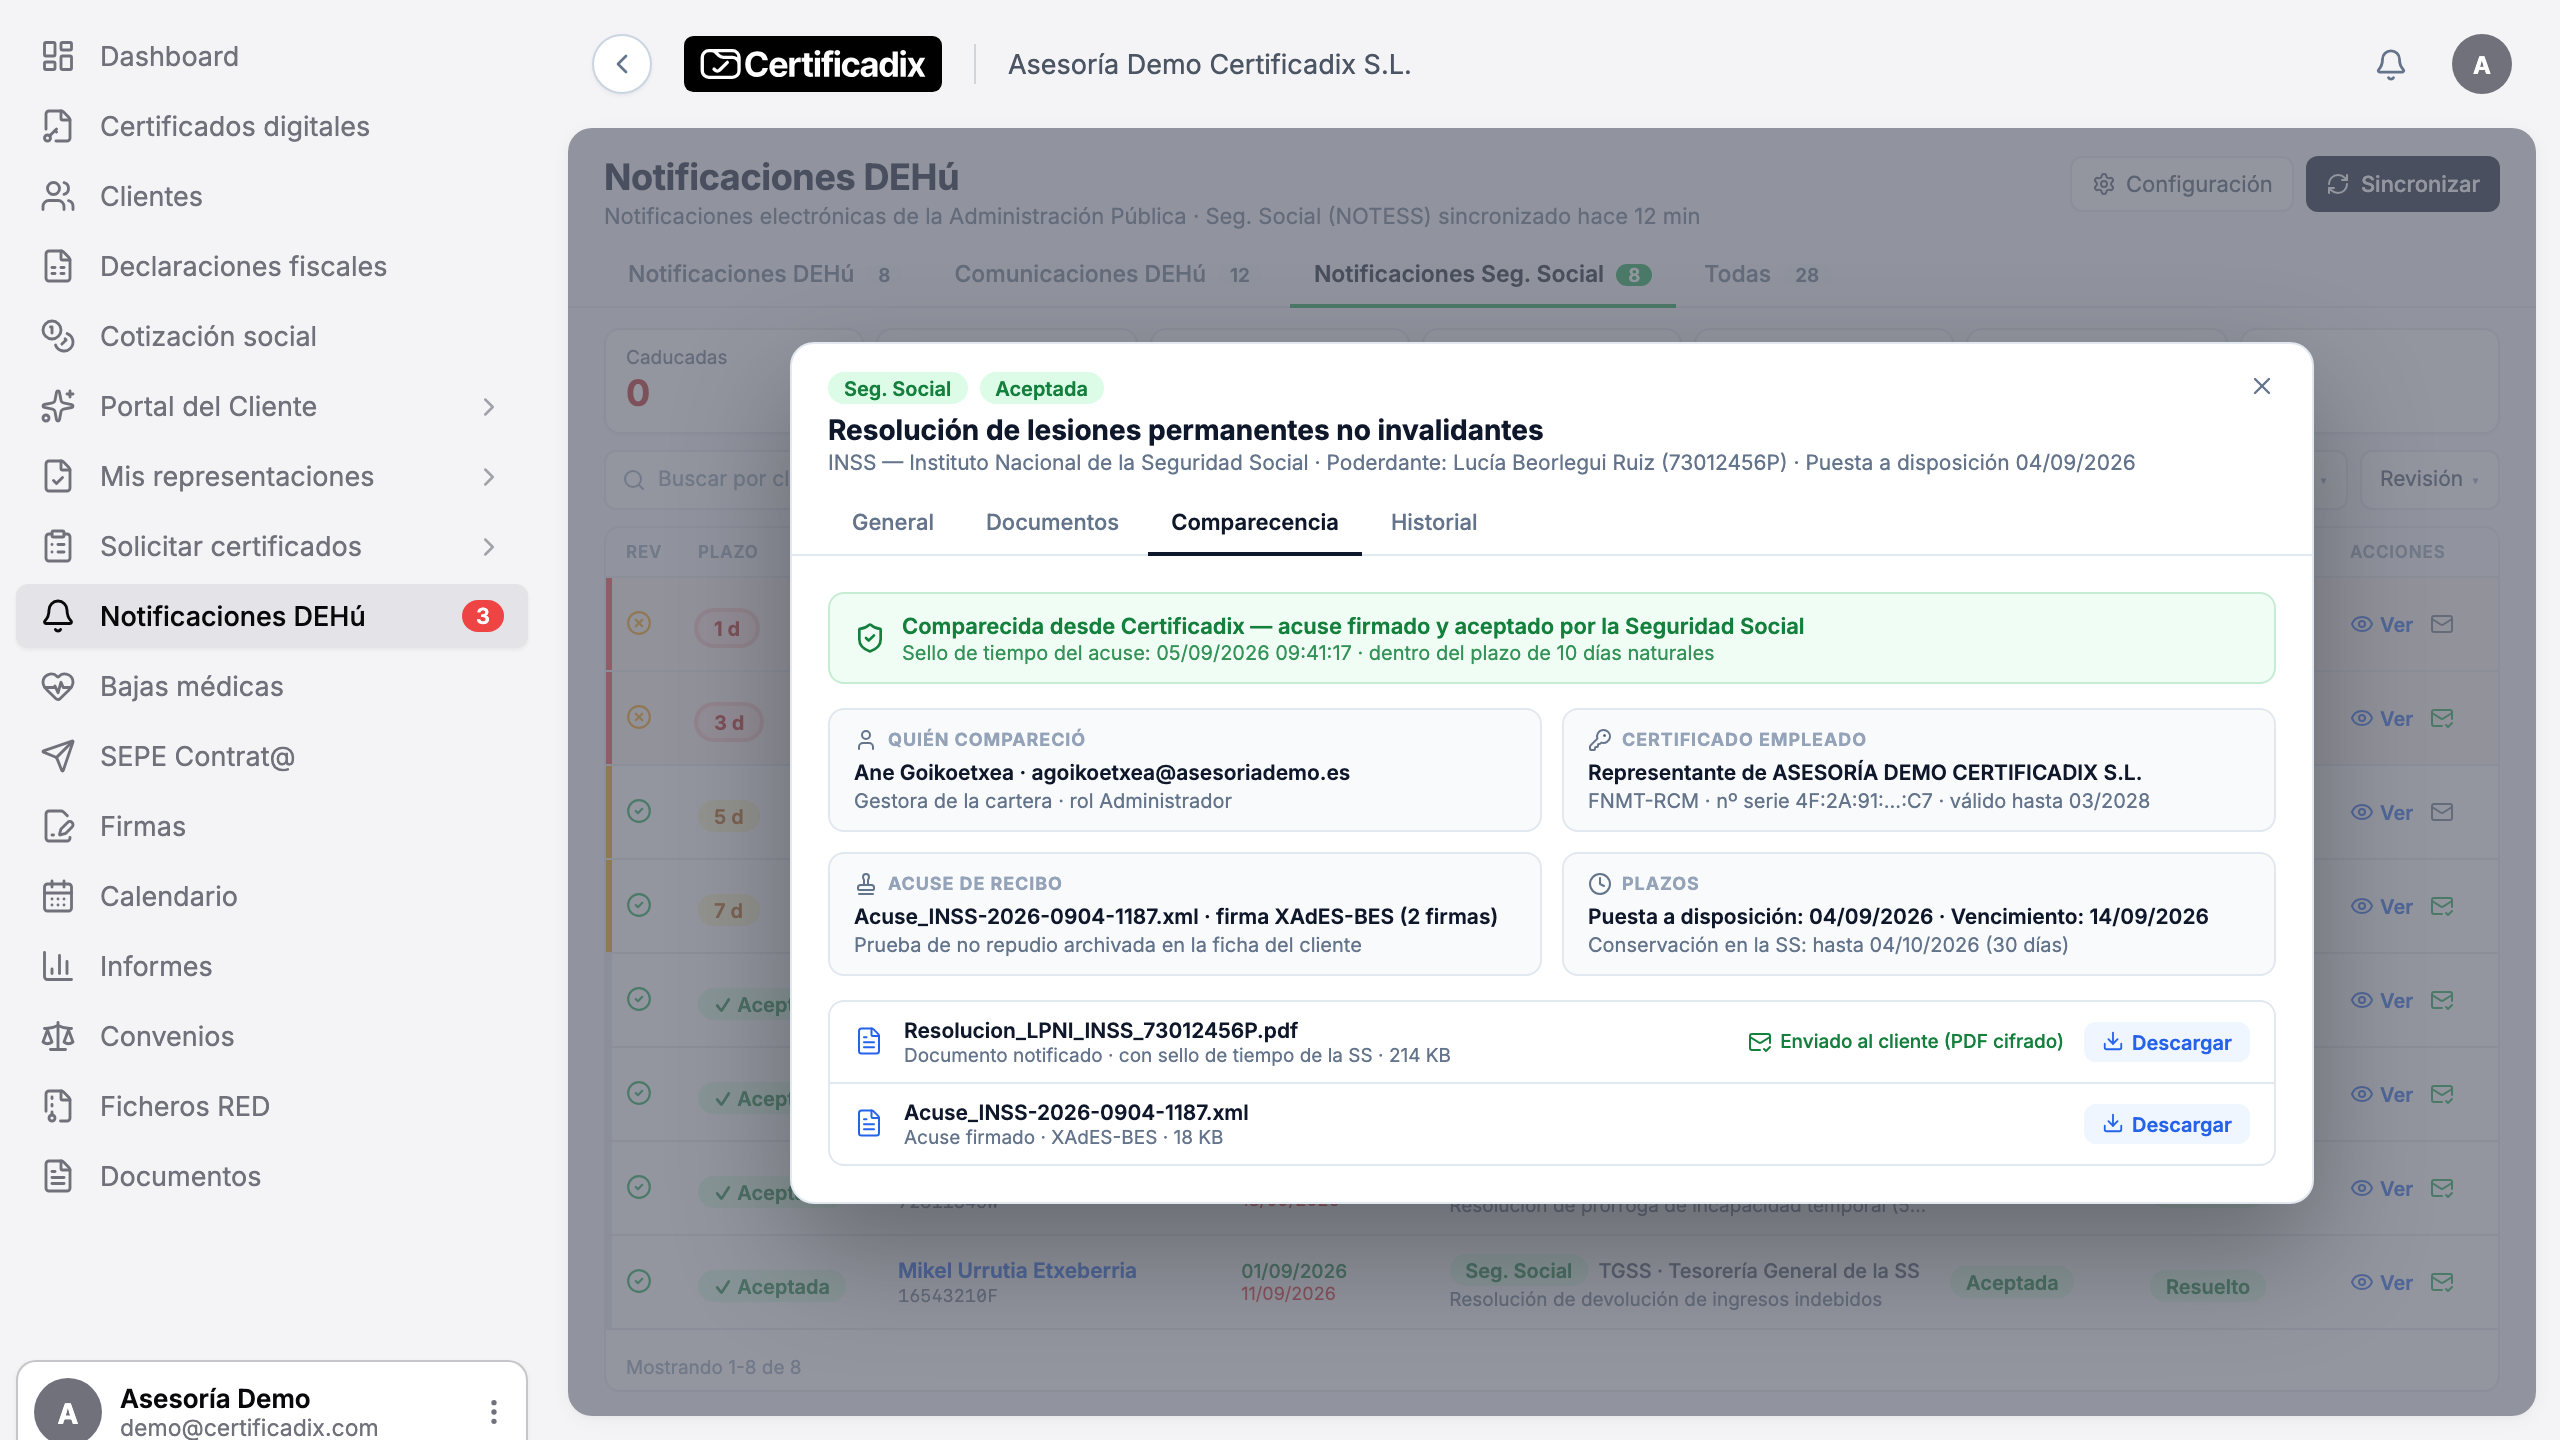
Task: Select Notificaciones DEHú in sidebar
Action: (x=272, y=616)
